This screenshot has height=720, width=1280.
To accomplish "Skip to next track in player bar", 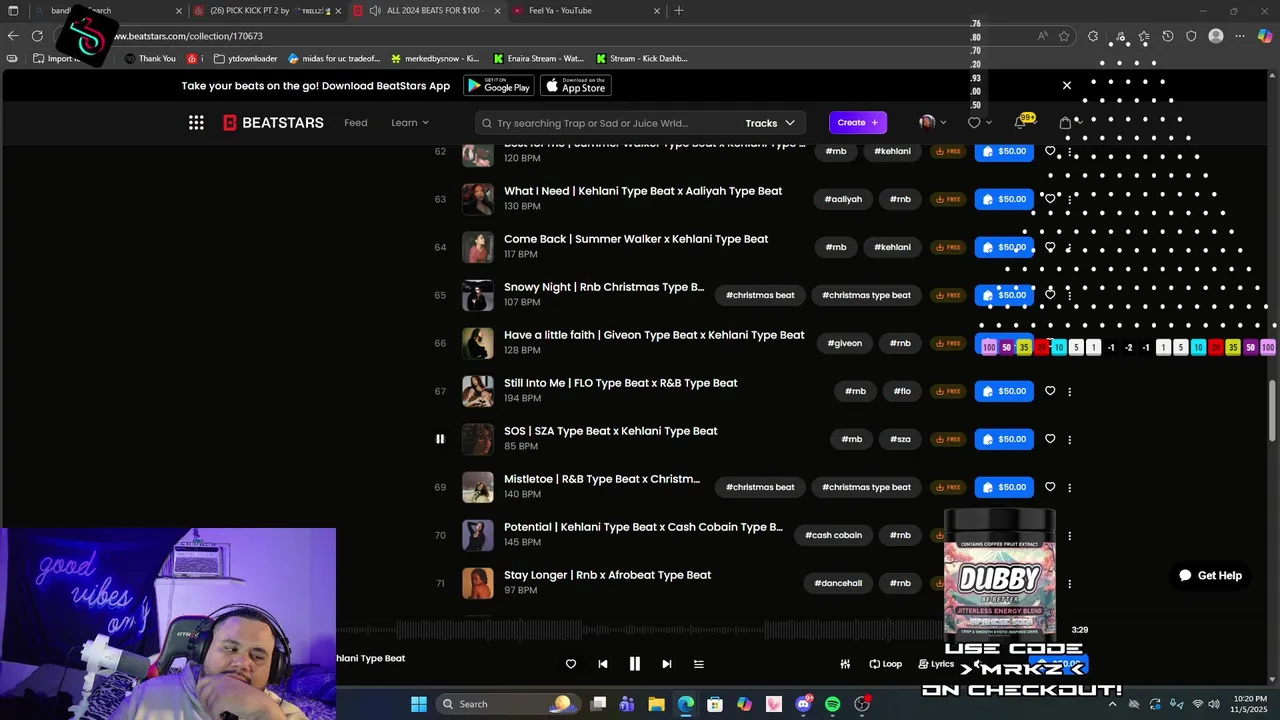I will click(666, 664).
